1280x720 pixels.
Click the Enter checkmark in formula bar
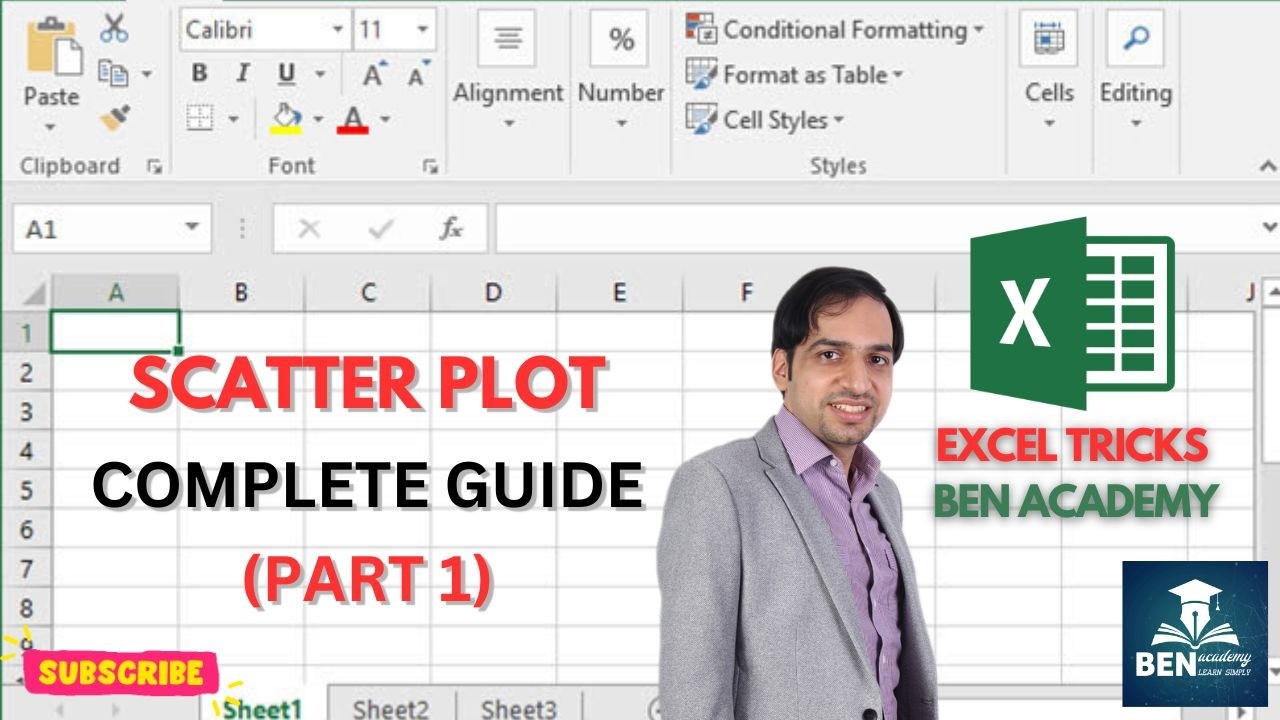click(379, 229)
